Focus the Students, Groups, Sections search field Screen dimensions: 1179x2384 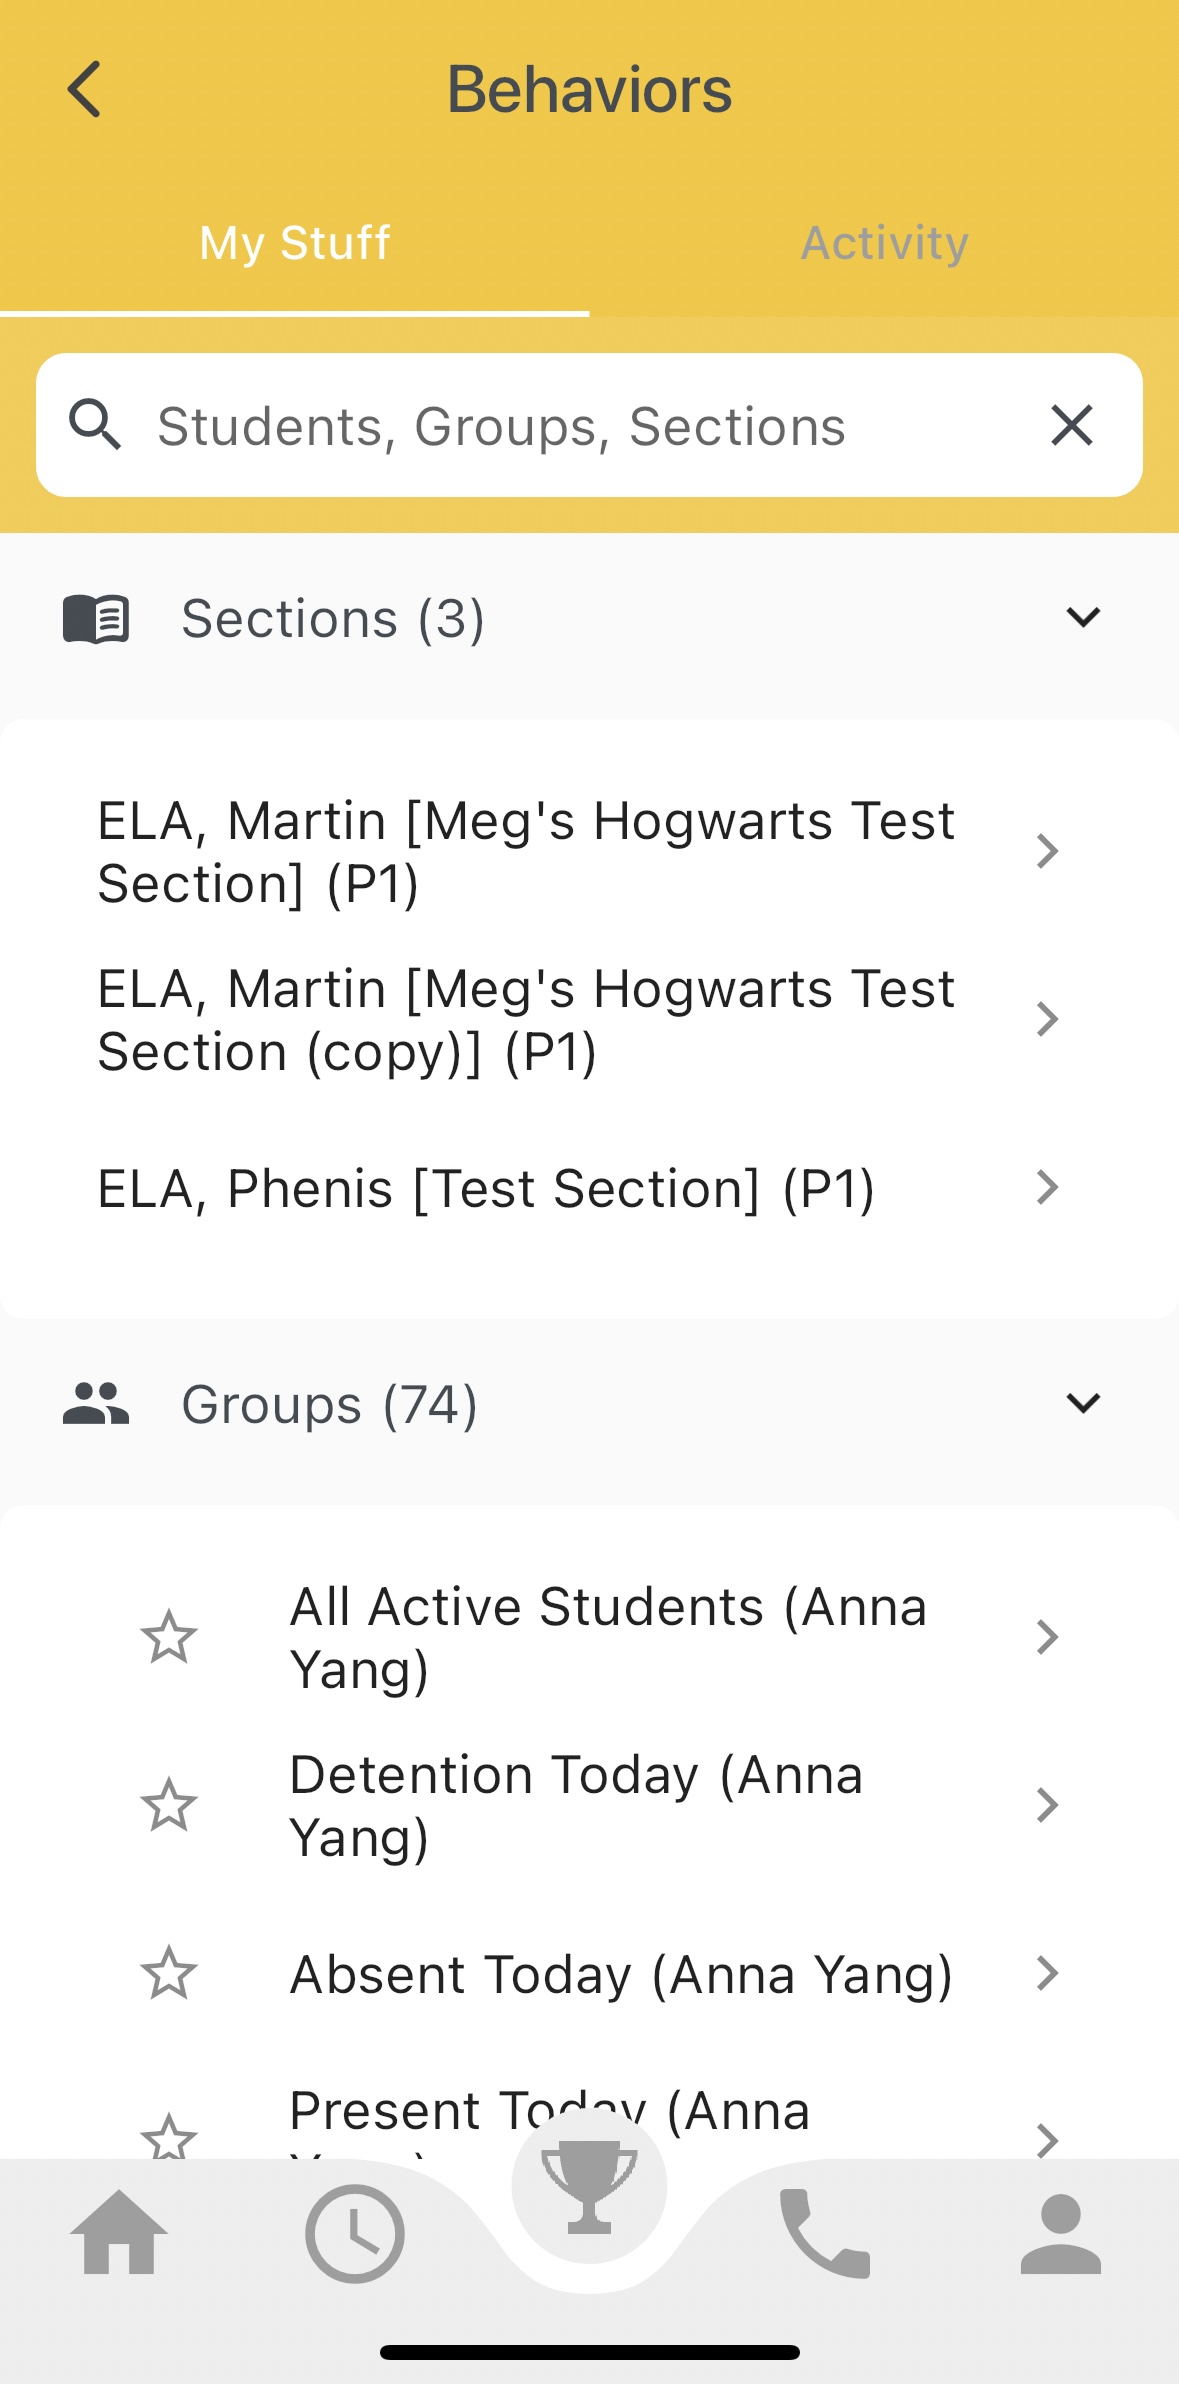click(x=589, y=425)
